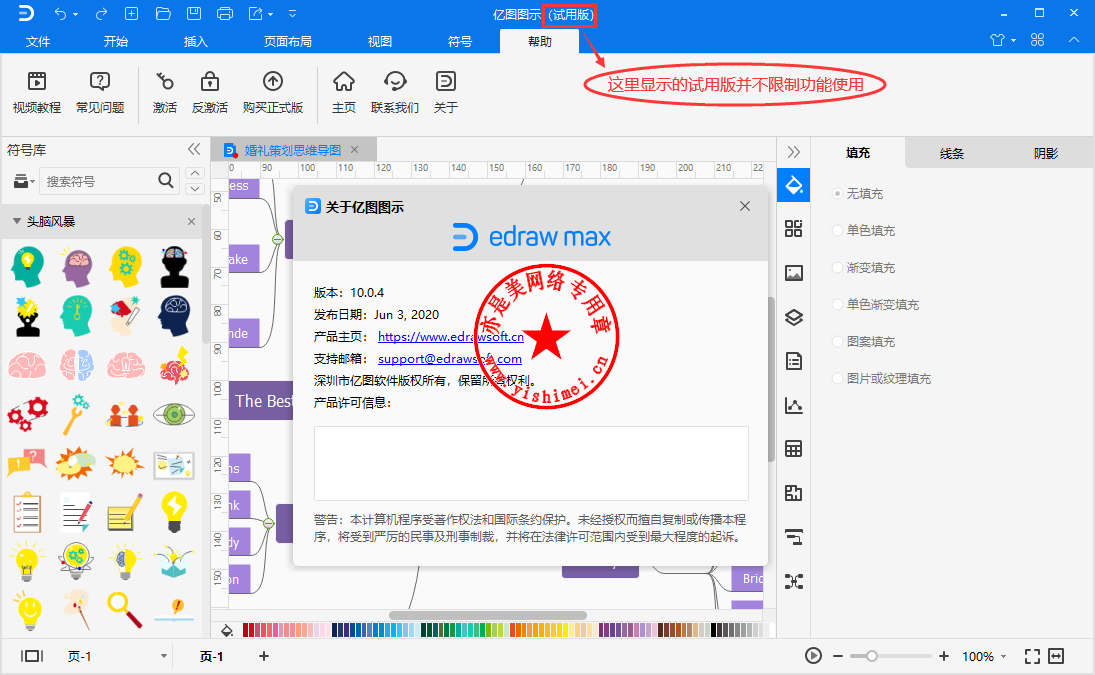Switch to the 阴影 panel tab
The width and height of the screenshot is (1095, 675).
tap(1046, 153)
